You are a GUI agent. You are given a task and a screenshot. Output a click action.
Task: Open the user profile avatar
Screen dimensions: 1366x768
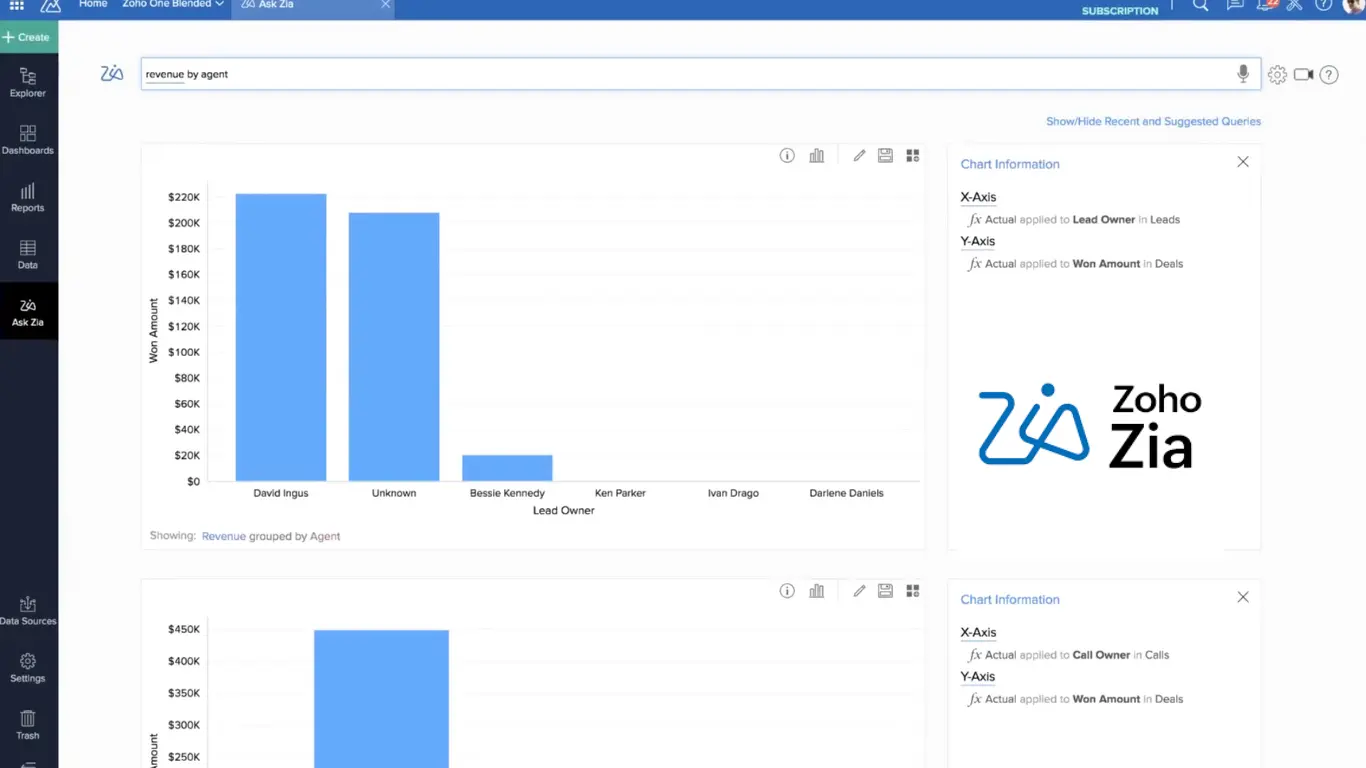[1354, 5]
